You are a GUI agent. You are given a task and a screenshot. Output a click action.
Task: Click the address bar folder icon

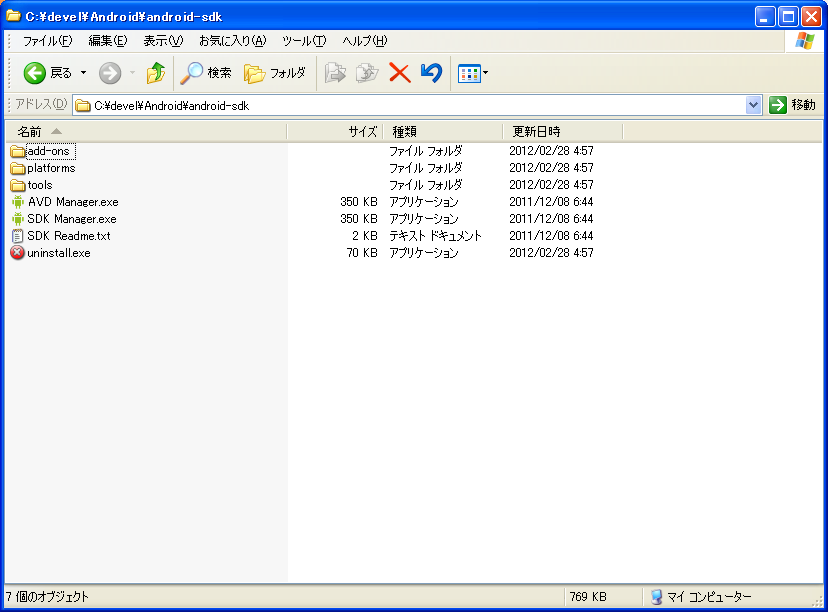coord(82,106)
